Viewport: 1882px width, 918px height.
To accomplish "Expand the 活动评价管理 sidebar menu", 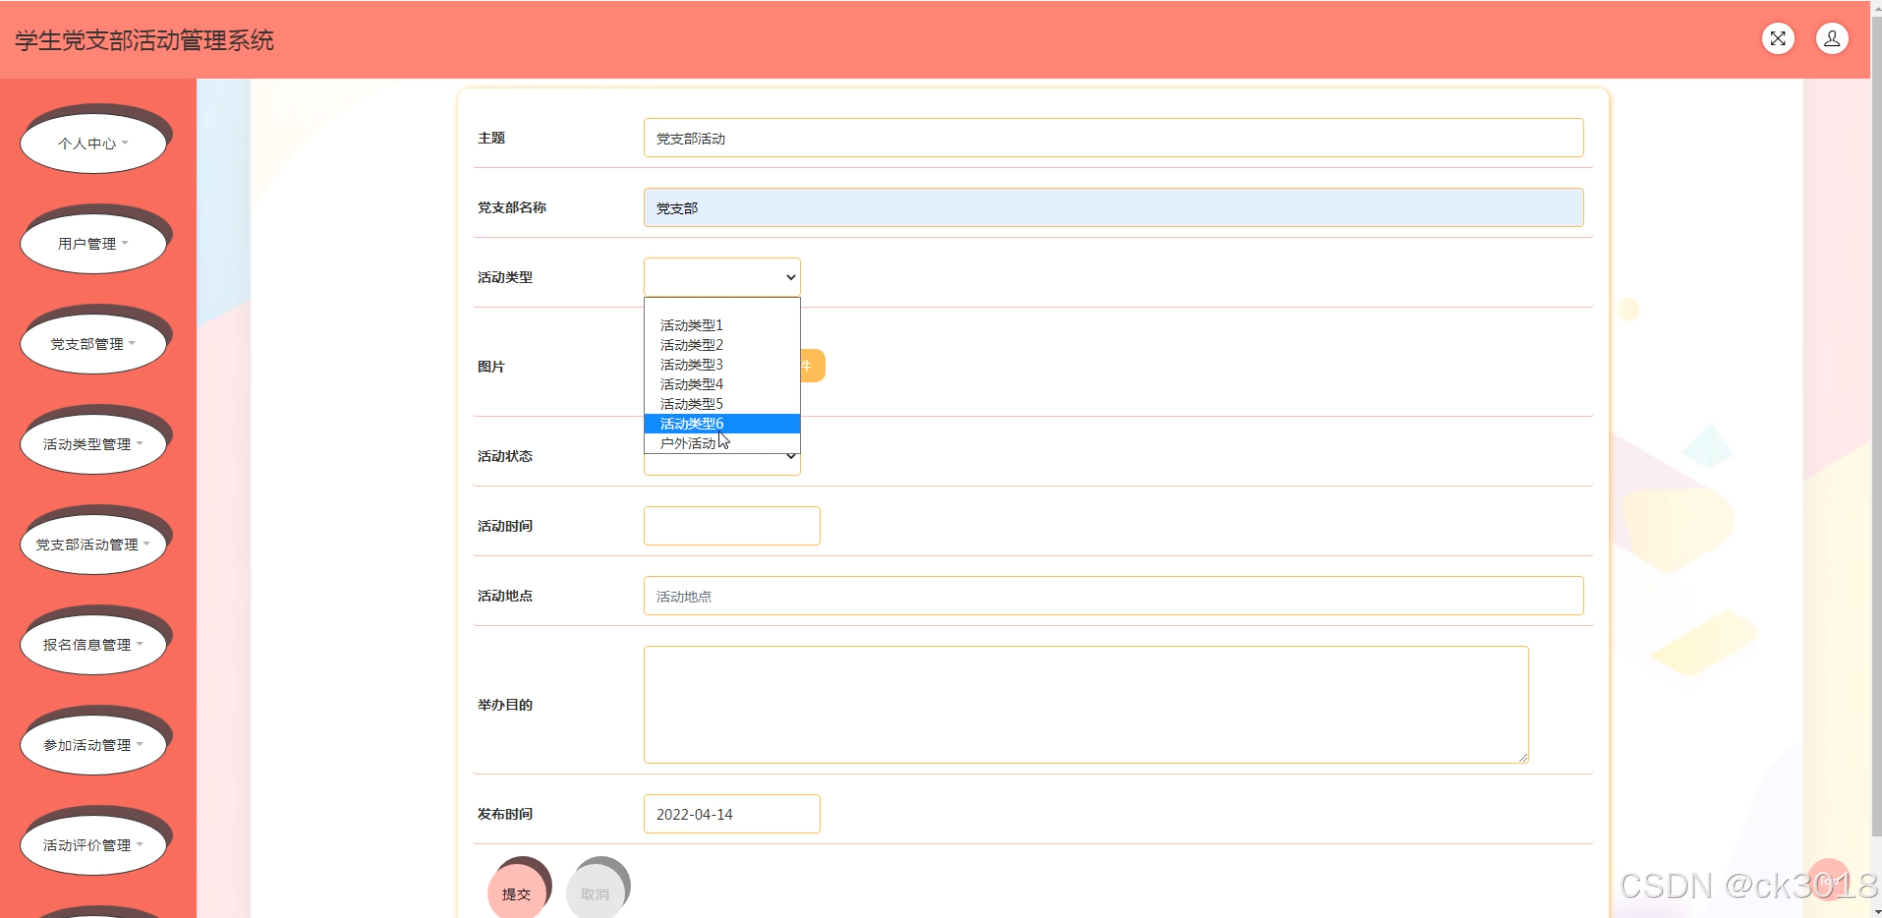I will point(93,845).
